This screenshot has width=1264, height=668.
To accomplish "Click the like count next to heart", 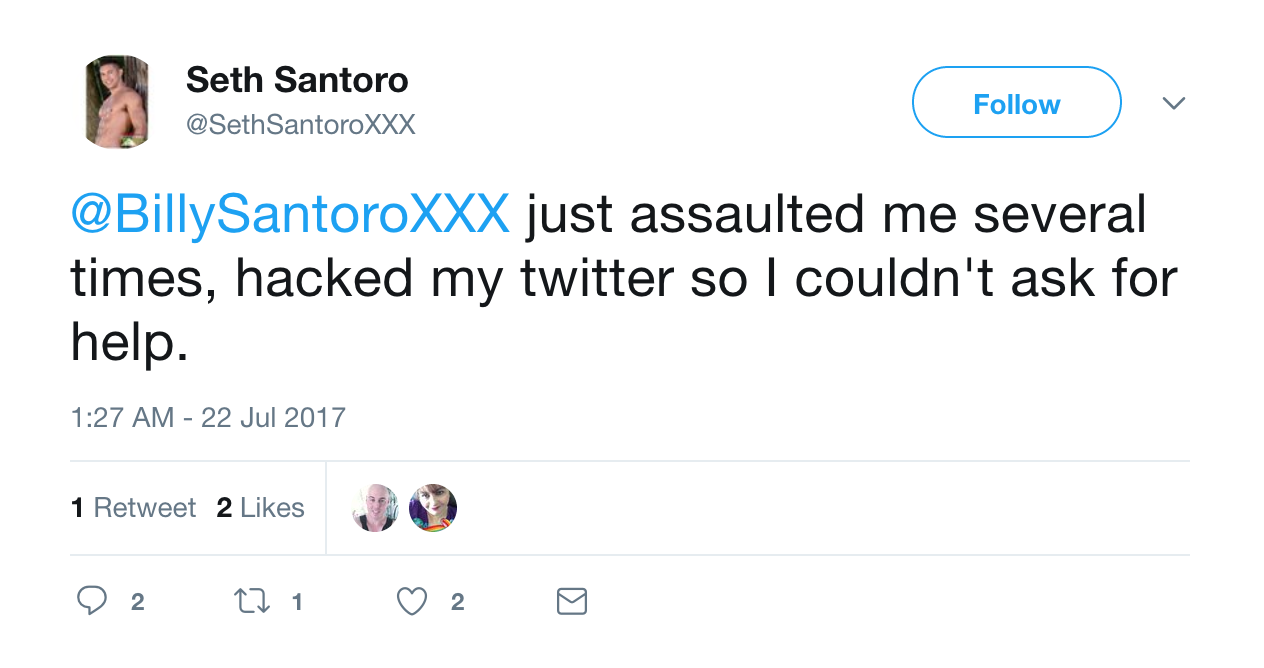I will tap(457, 602).
